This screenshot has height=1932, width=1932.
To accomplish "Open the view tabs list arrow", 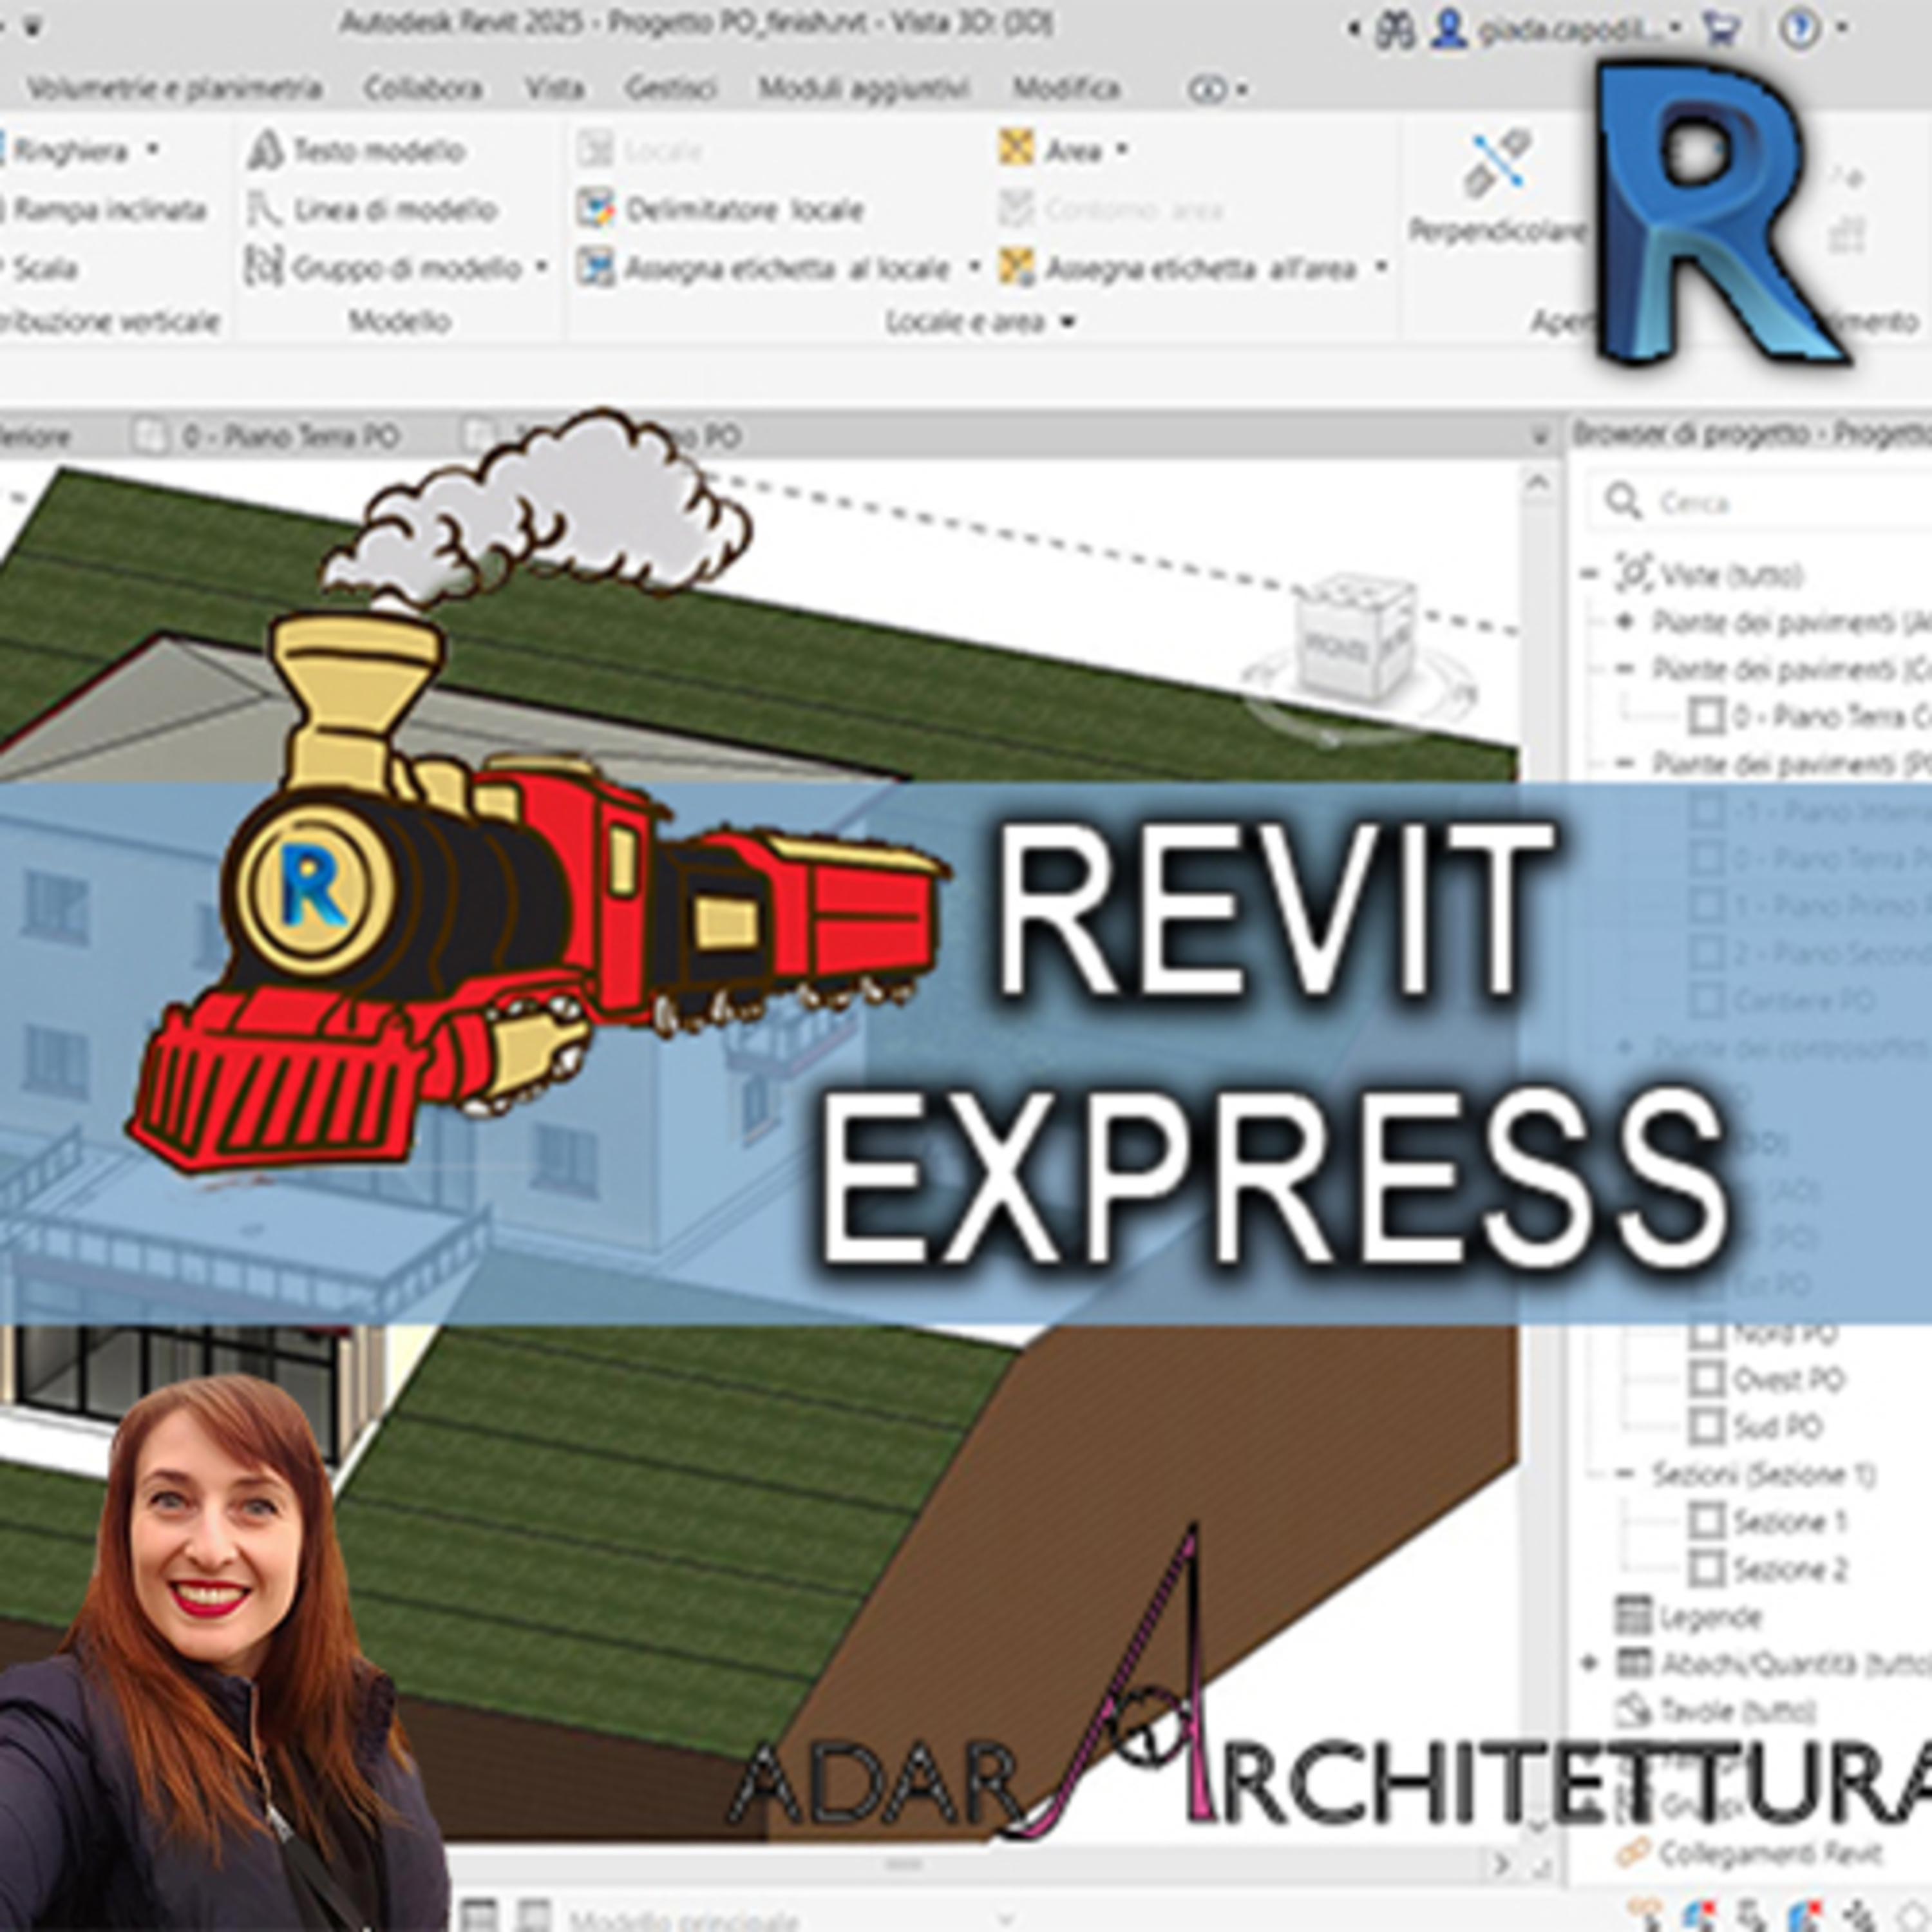I will coord(1540,437).
